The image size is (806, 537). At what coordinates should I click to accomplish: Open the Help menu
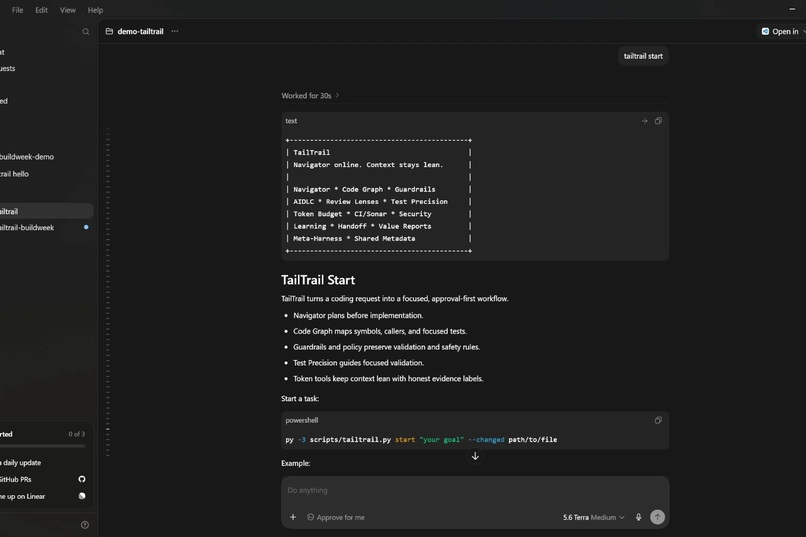tap(95, 10)
